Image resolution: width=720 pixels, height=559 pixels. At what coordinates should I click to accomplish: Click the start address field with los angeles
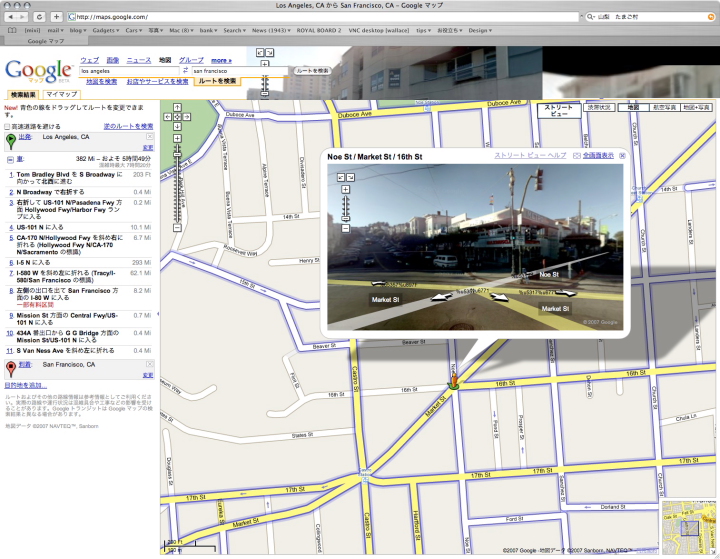point(129,71)
